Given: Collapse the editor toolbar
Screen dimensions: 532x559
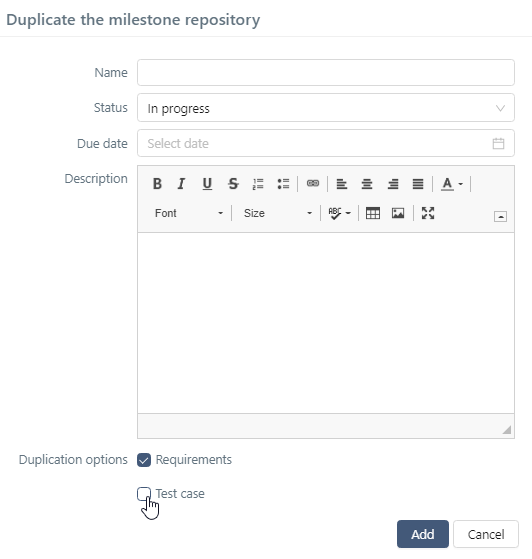Looking at the screenshot, I should pyautogui.click(x=501, y=216).
